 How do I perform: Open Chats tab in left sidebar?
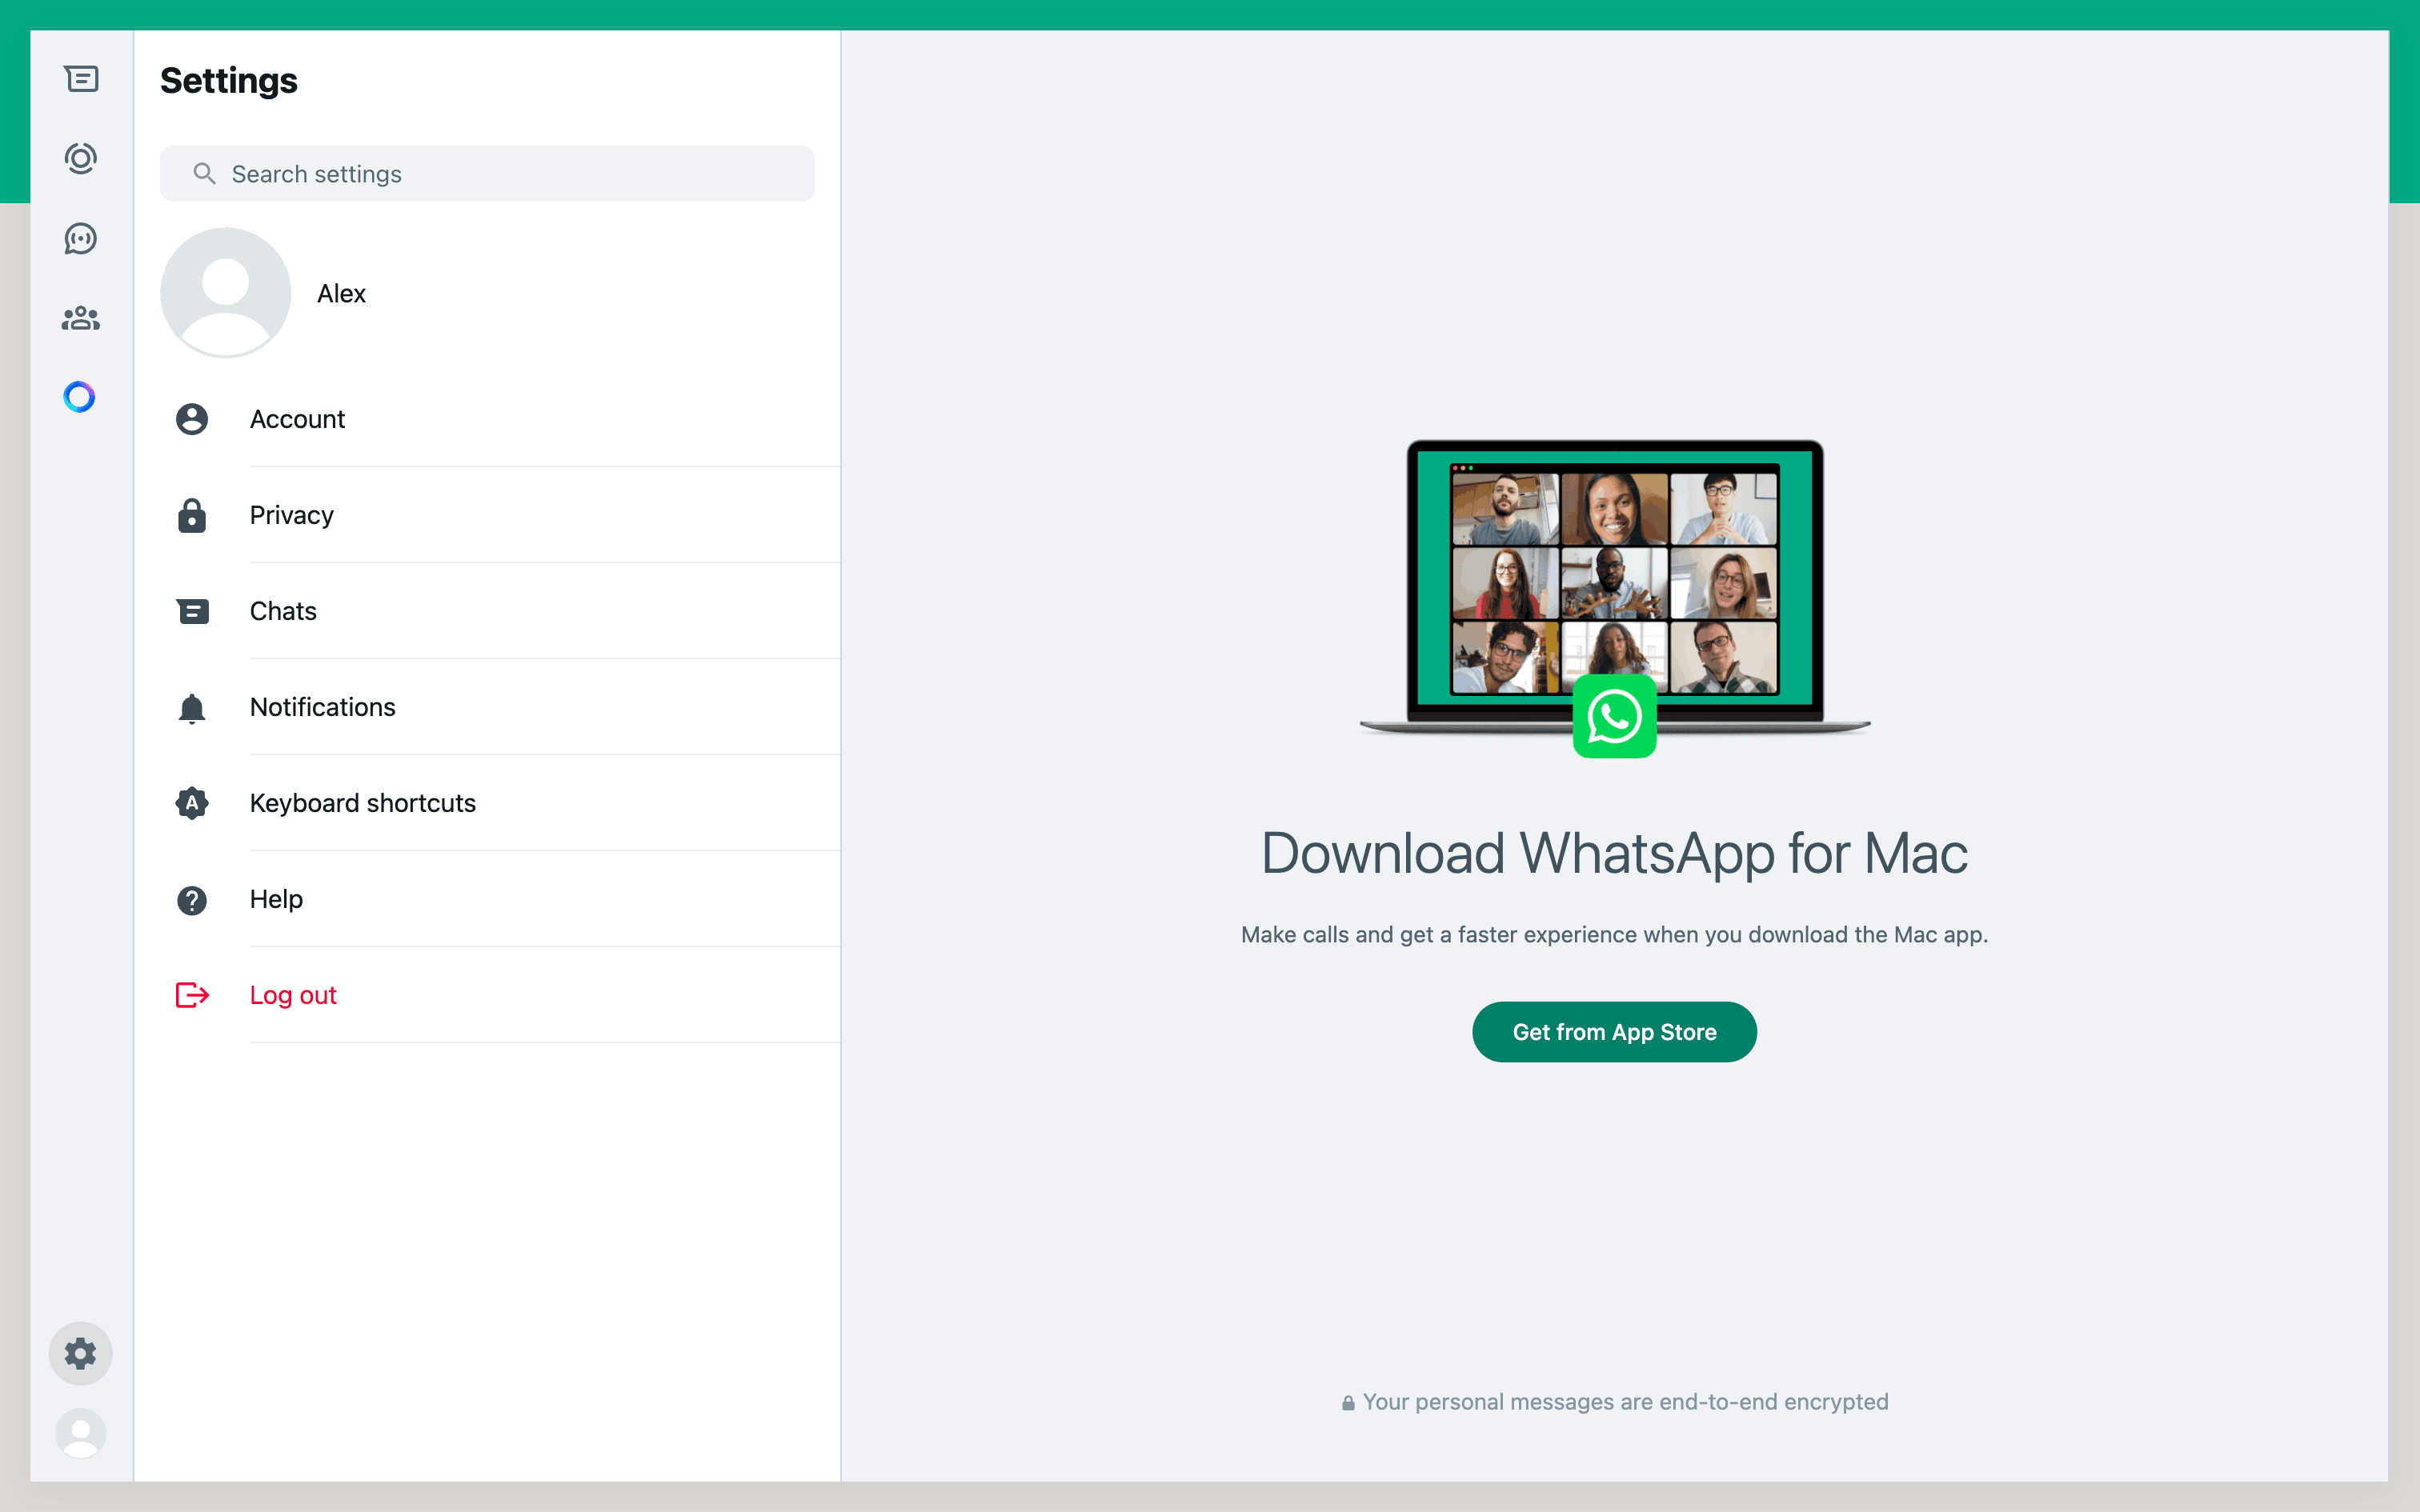coord(81,79)
